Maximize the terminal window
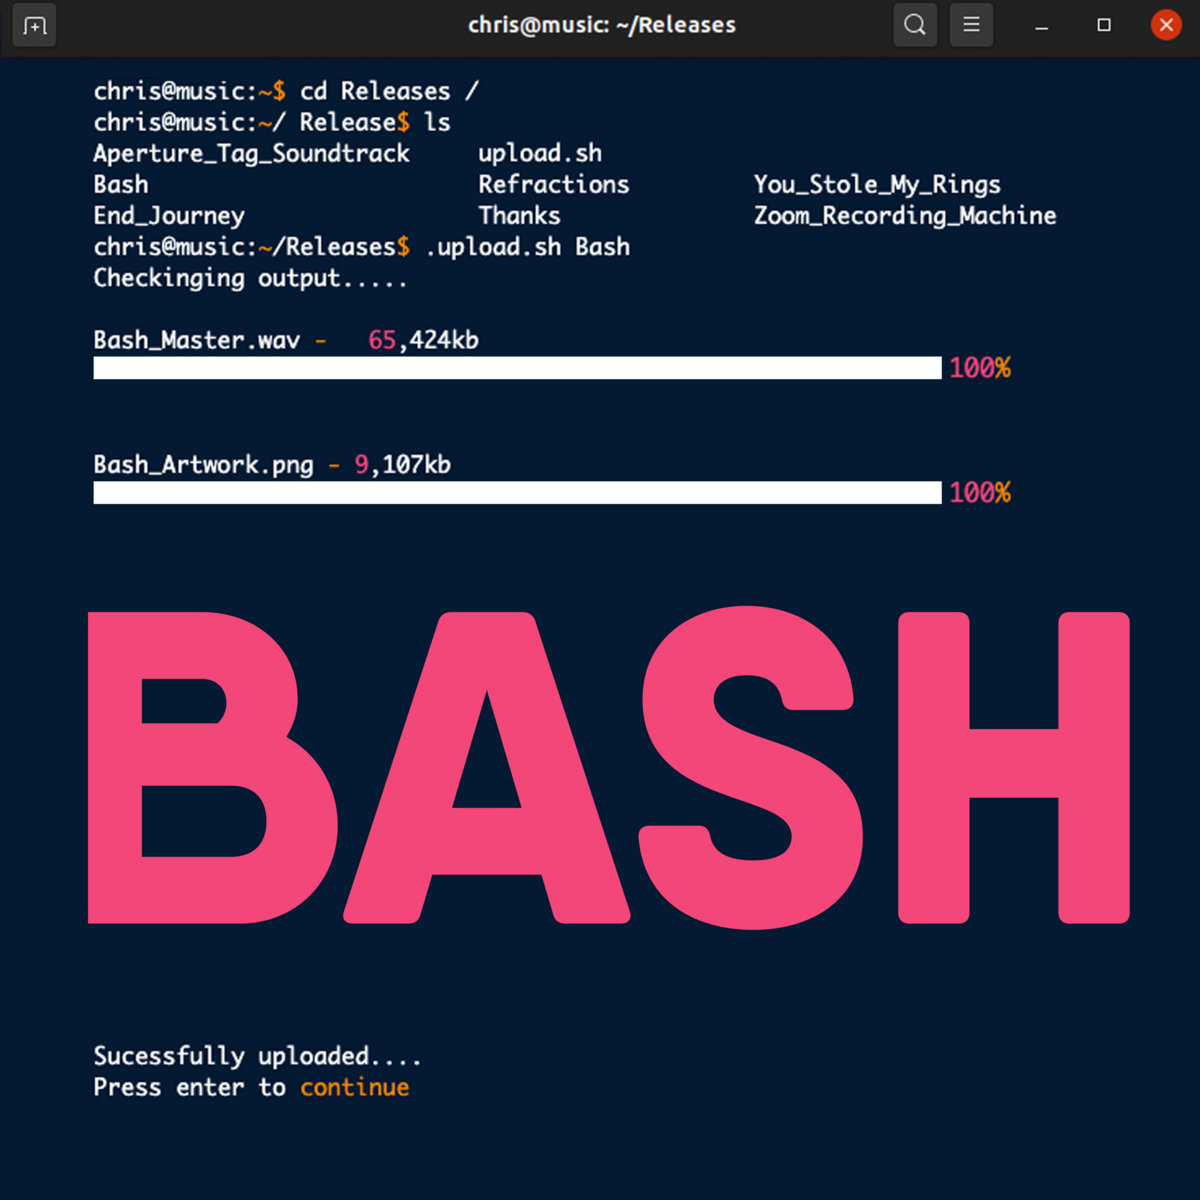Viewport: 1200px width, 1200px height. pyautogui.click(x=1104, y=25)
